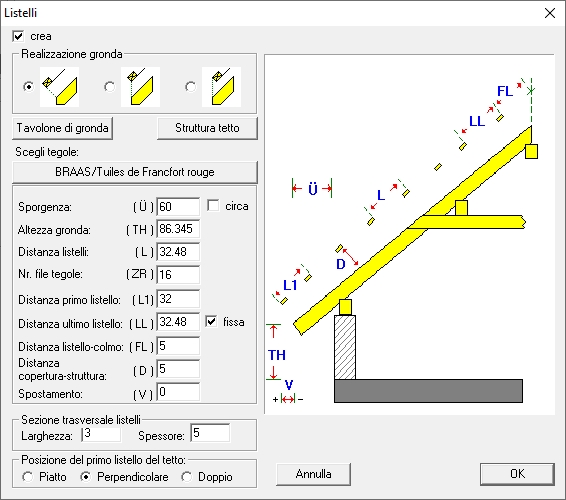The width and height of the screenshot is (566, 500).
Task: Enable the circa checkbox
Action: click(x=213, y=206)
